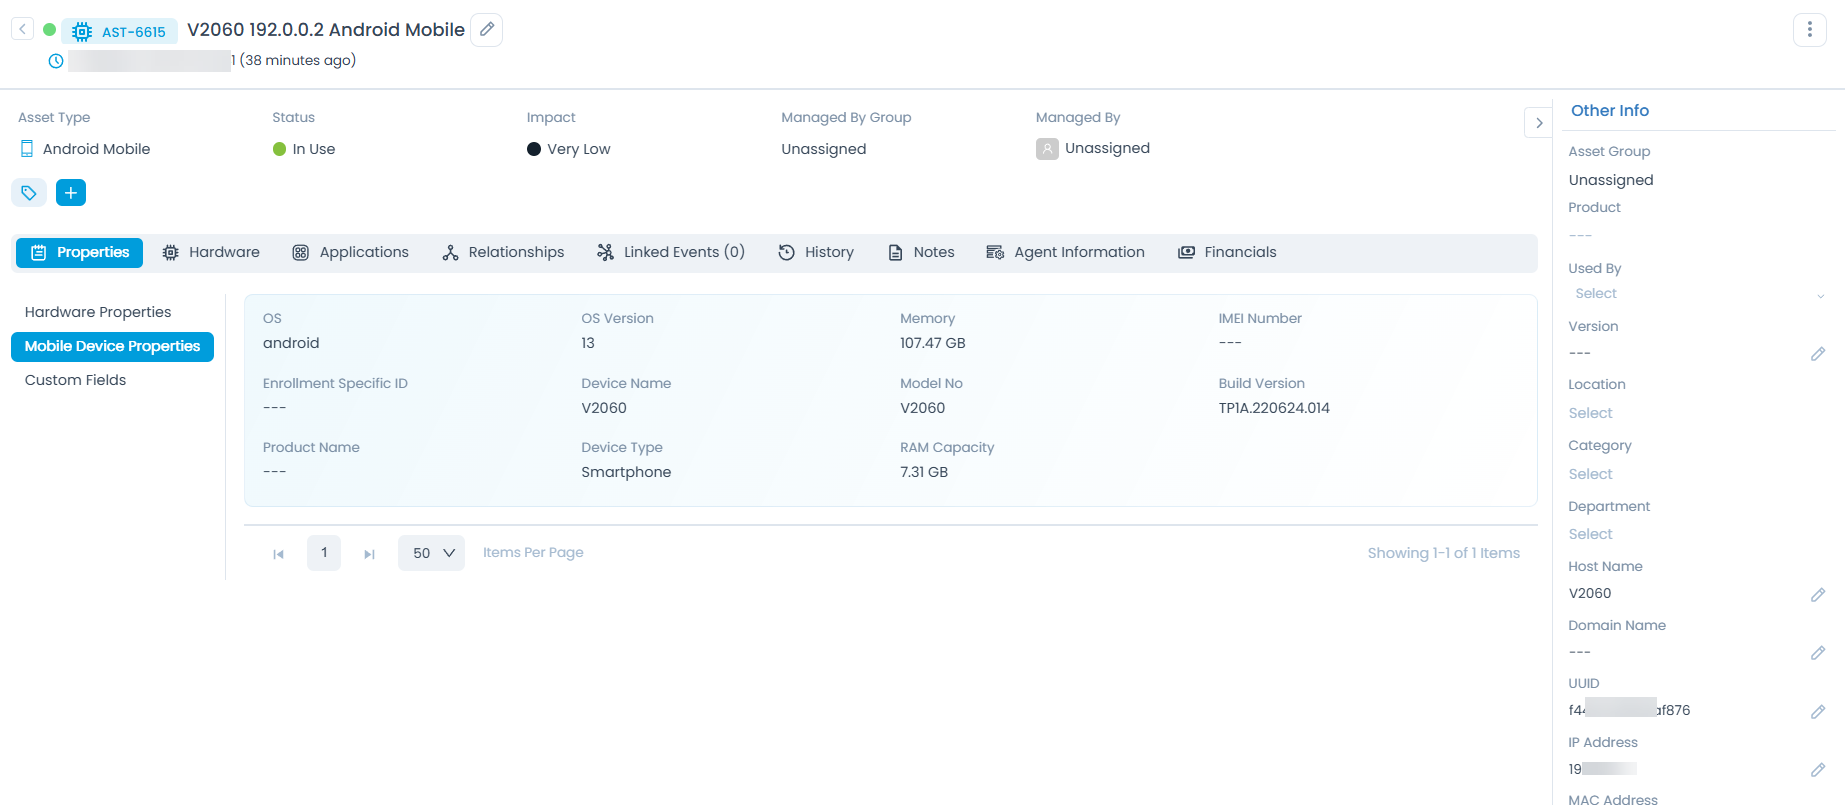This screenshot has height=805, width=1845.
Task: Add a tag with the plus button
Action: click(71, 193)
